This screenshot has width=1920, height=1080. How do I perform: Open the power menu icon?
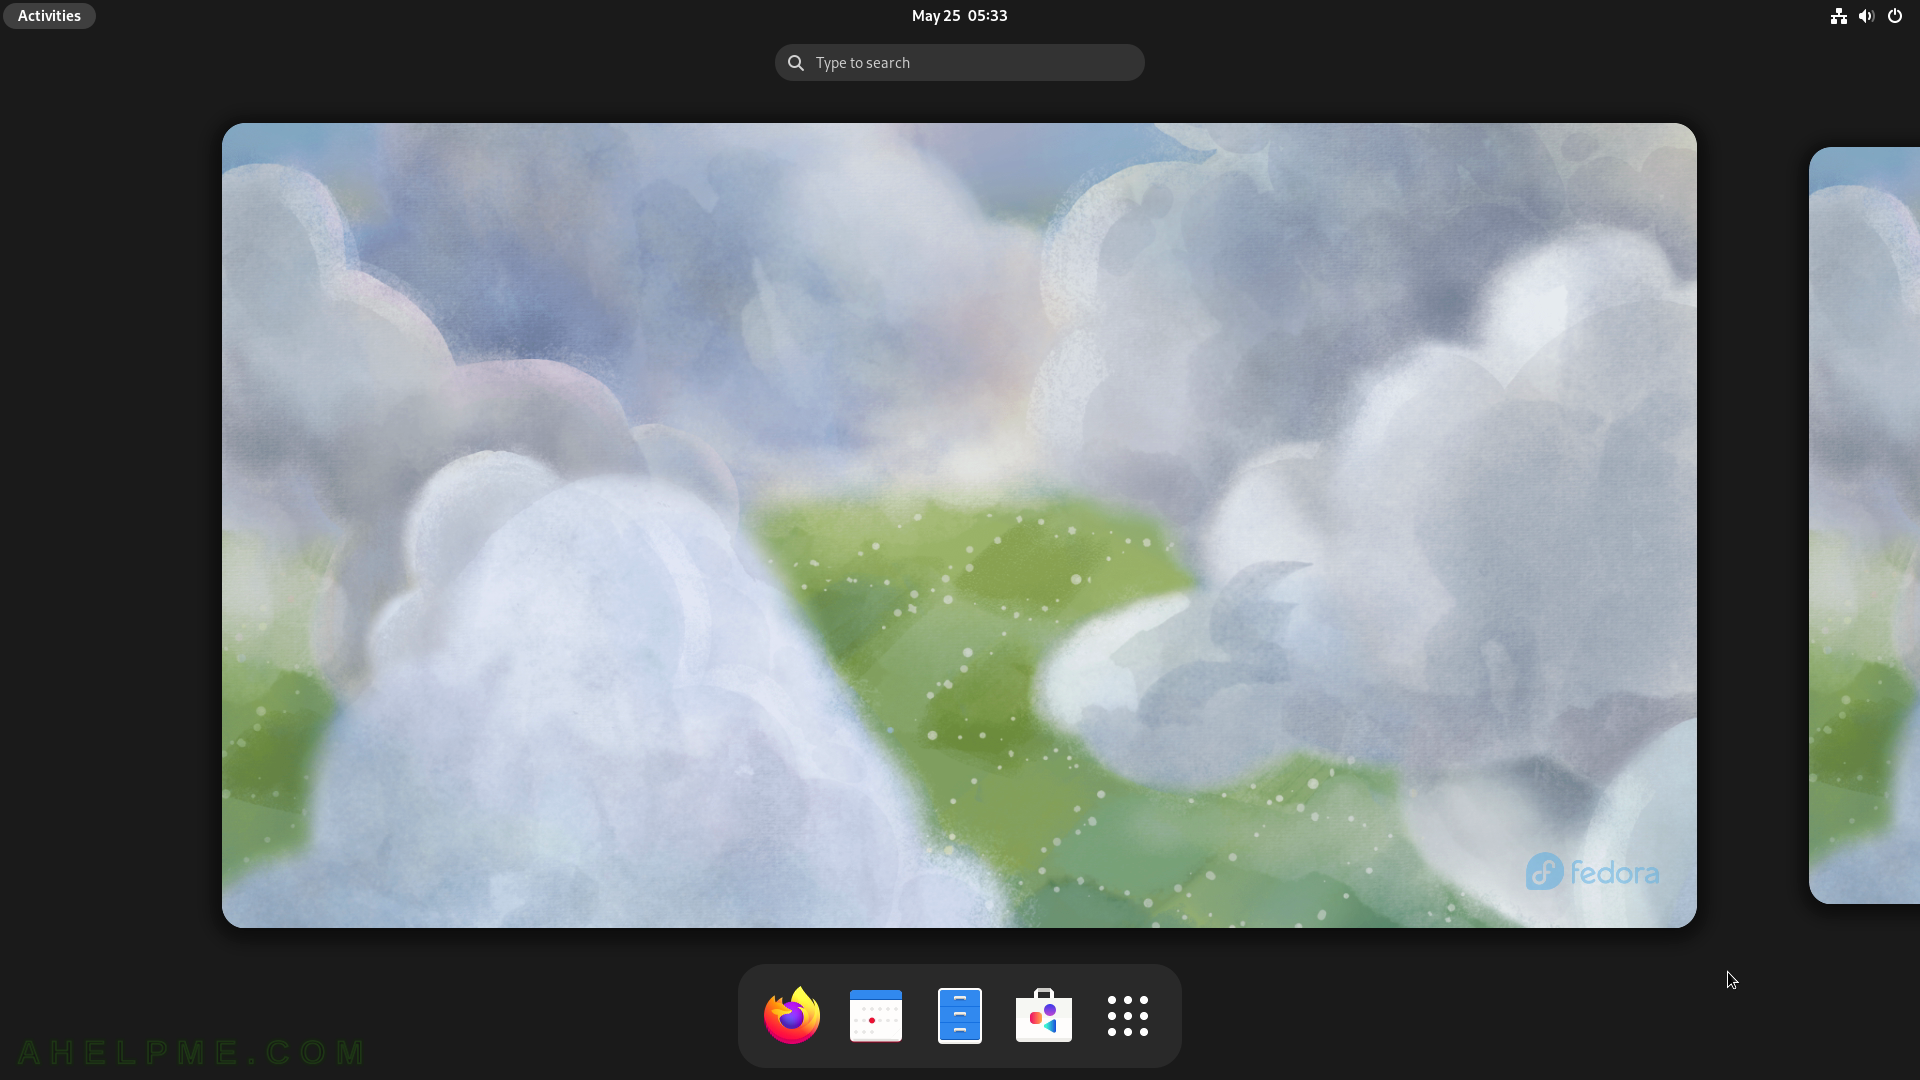pyautogui.click(x=1895, y=16)
